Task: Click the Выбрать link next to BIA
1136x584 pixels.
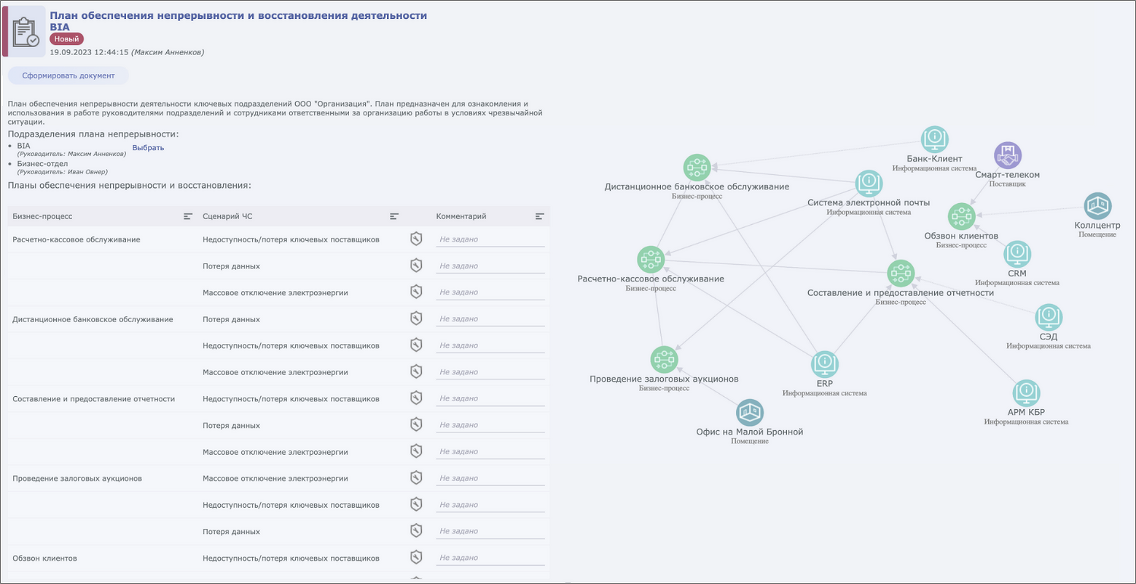Action: click(x=148, y=148)
